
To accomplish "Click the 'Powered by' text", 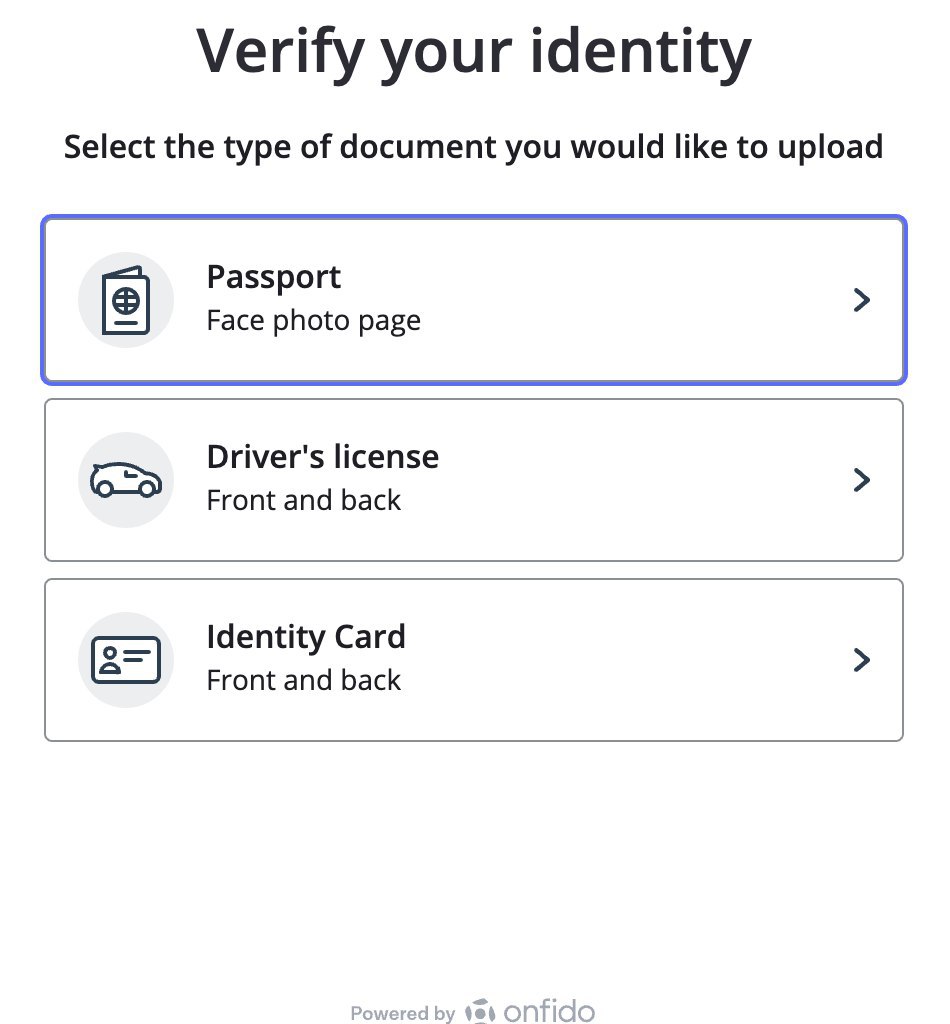I will click(x=402, y=1013).
